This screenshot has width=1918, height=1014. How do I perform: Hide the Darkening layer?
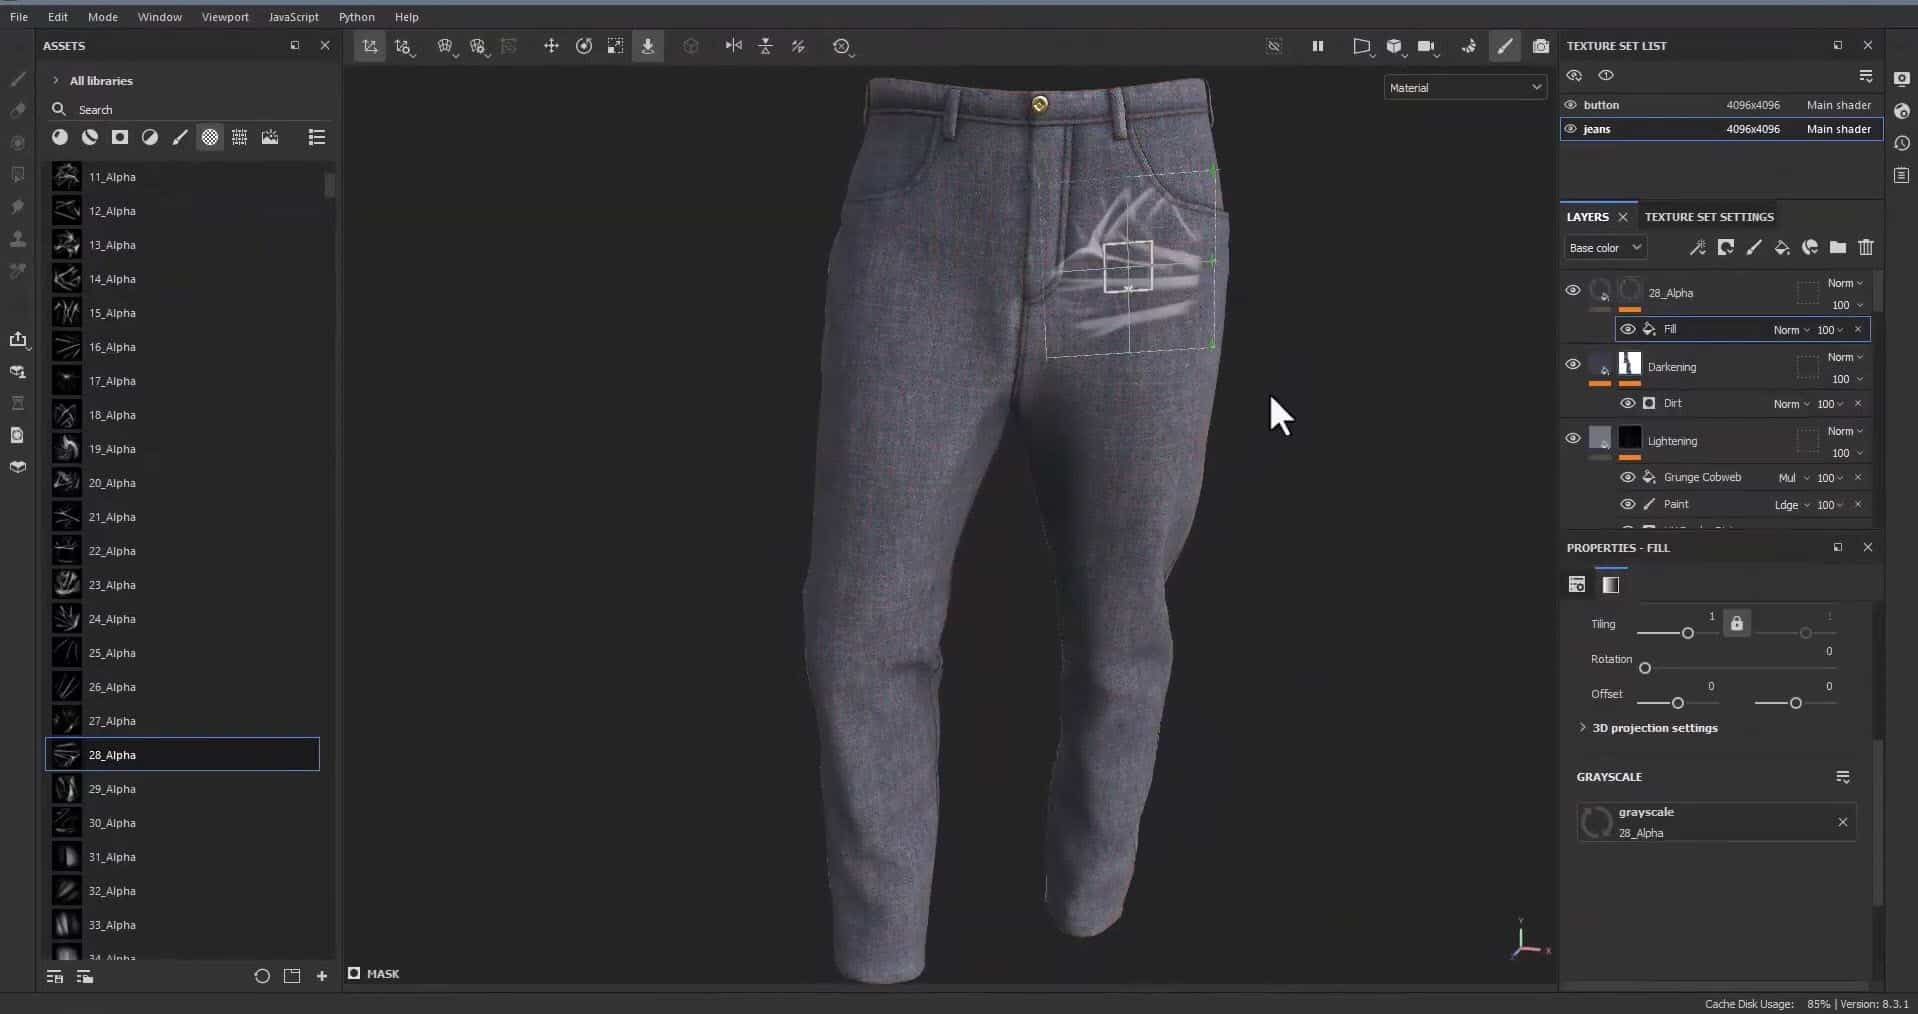1572,365
